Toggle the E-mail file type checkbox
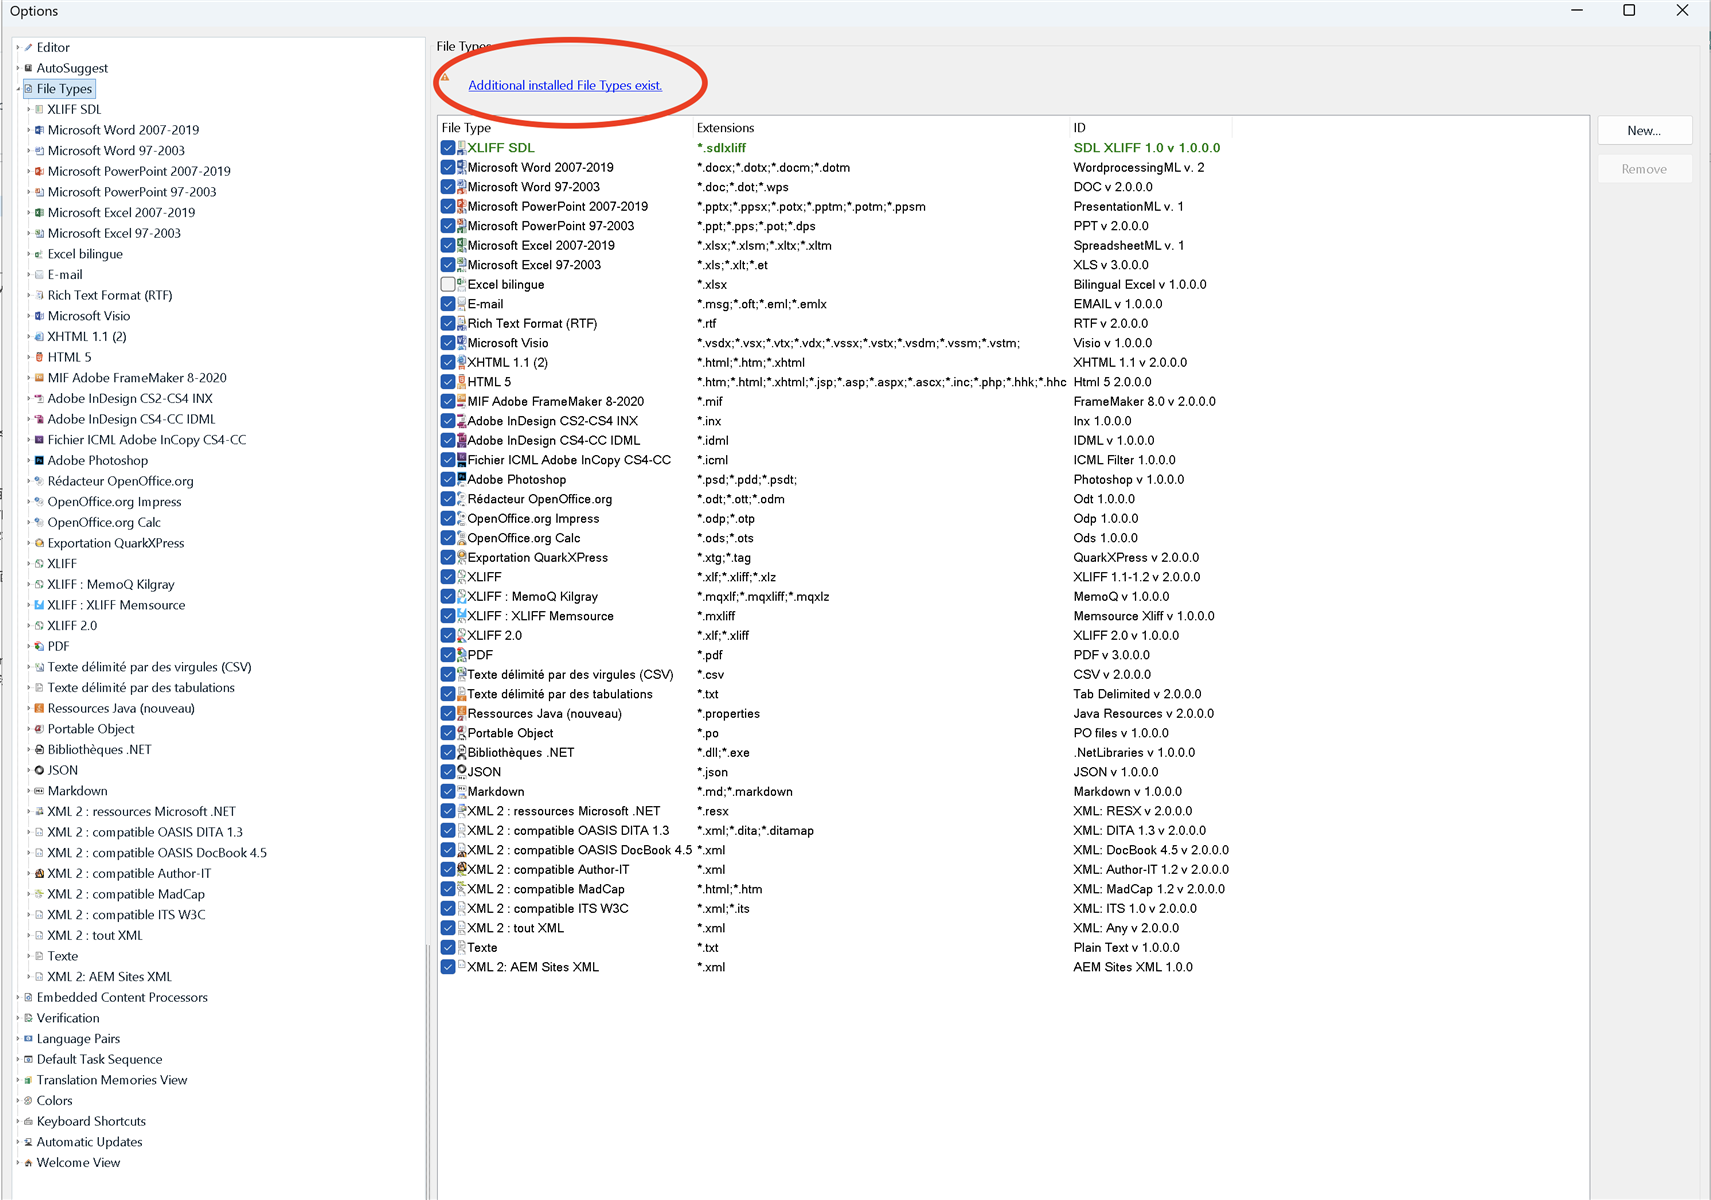Image resolution: width=1711 pixels, height=1200 pixels. click(448, 303)
